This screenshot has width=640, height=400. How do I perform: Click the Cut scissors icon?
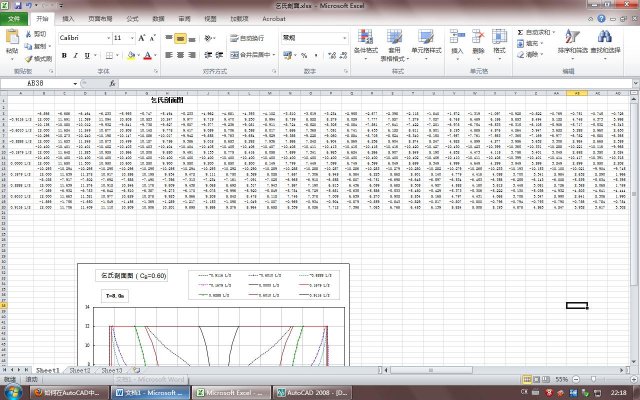28,34
